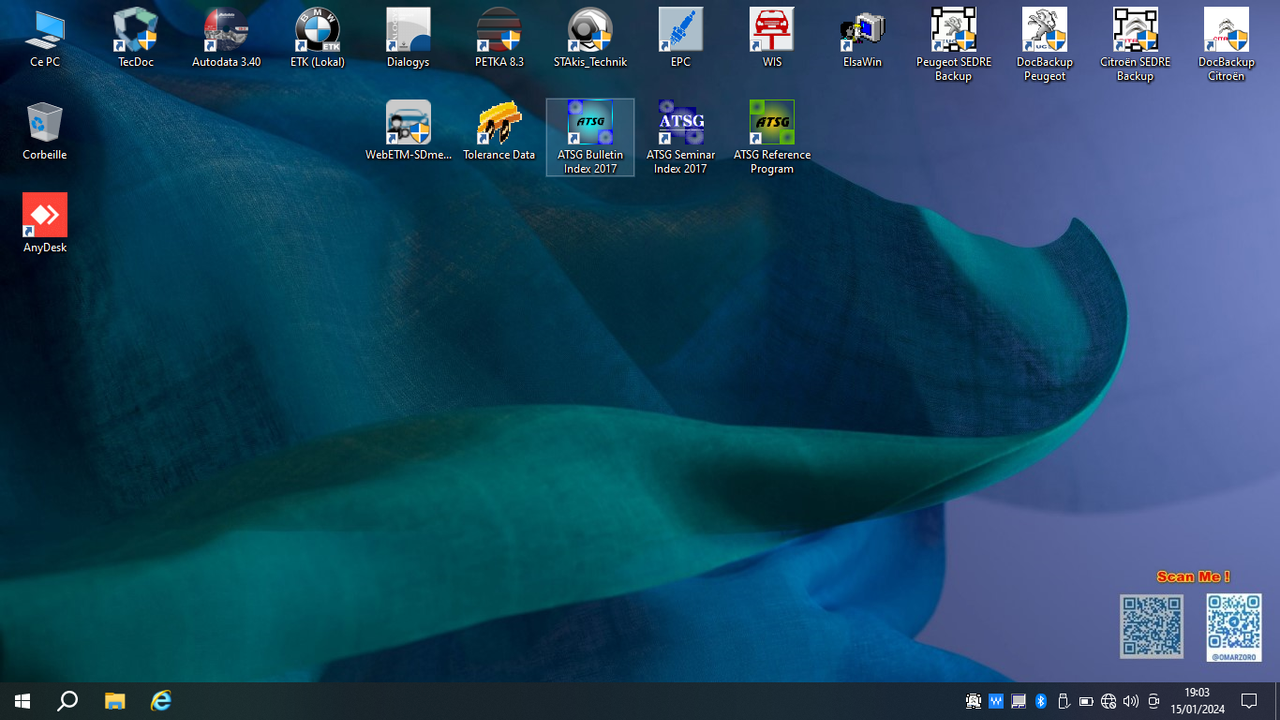Select ATSG Bulletin Index 2017 icon
Image resolution: width=1280 pixels, height=720 pixels.
pyautogui.click(x=590, y=137)
